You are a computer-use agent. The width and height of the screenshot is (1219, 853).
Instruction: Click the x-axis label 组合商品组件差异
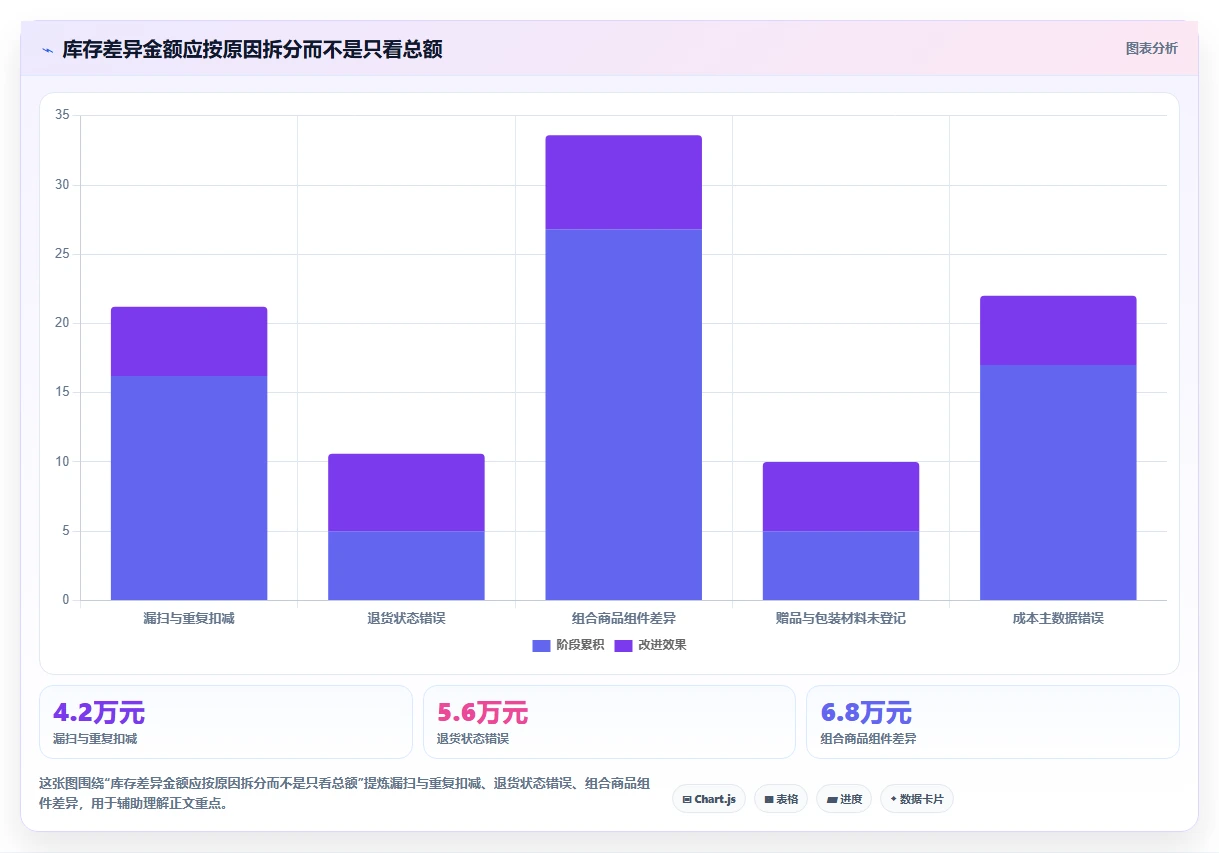coord(623,618)
